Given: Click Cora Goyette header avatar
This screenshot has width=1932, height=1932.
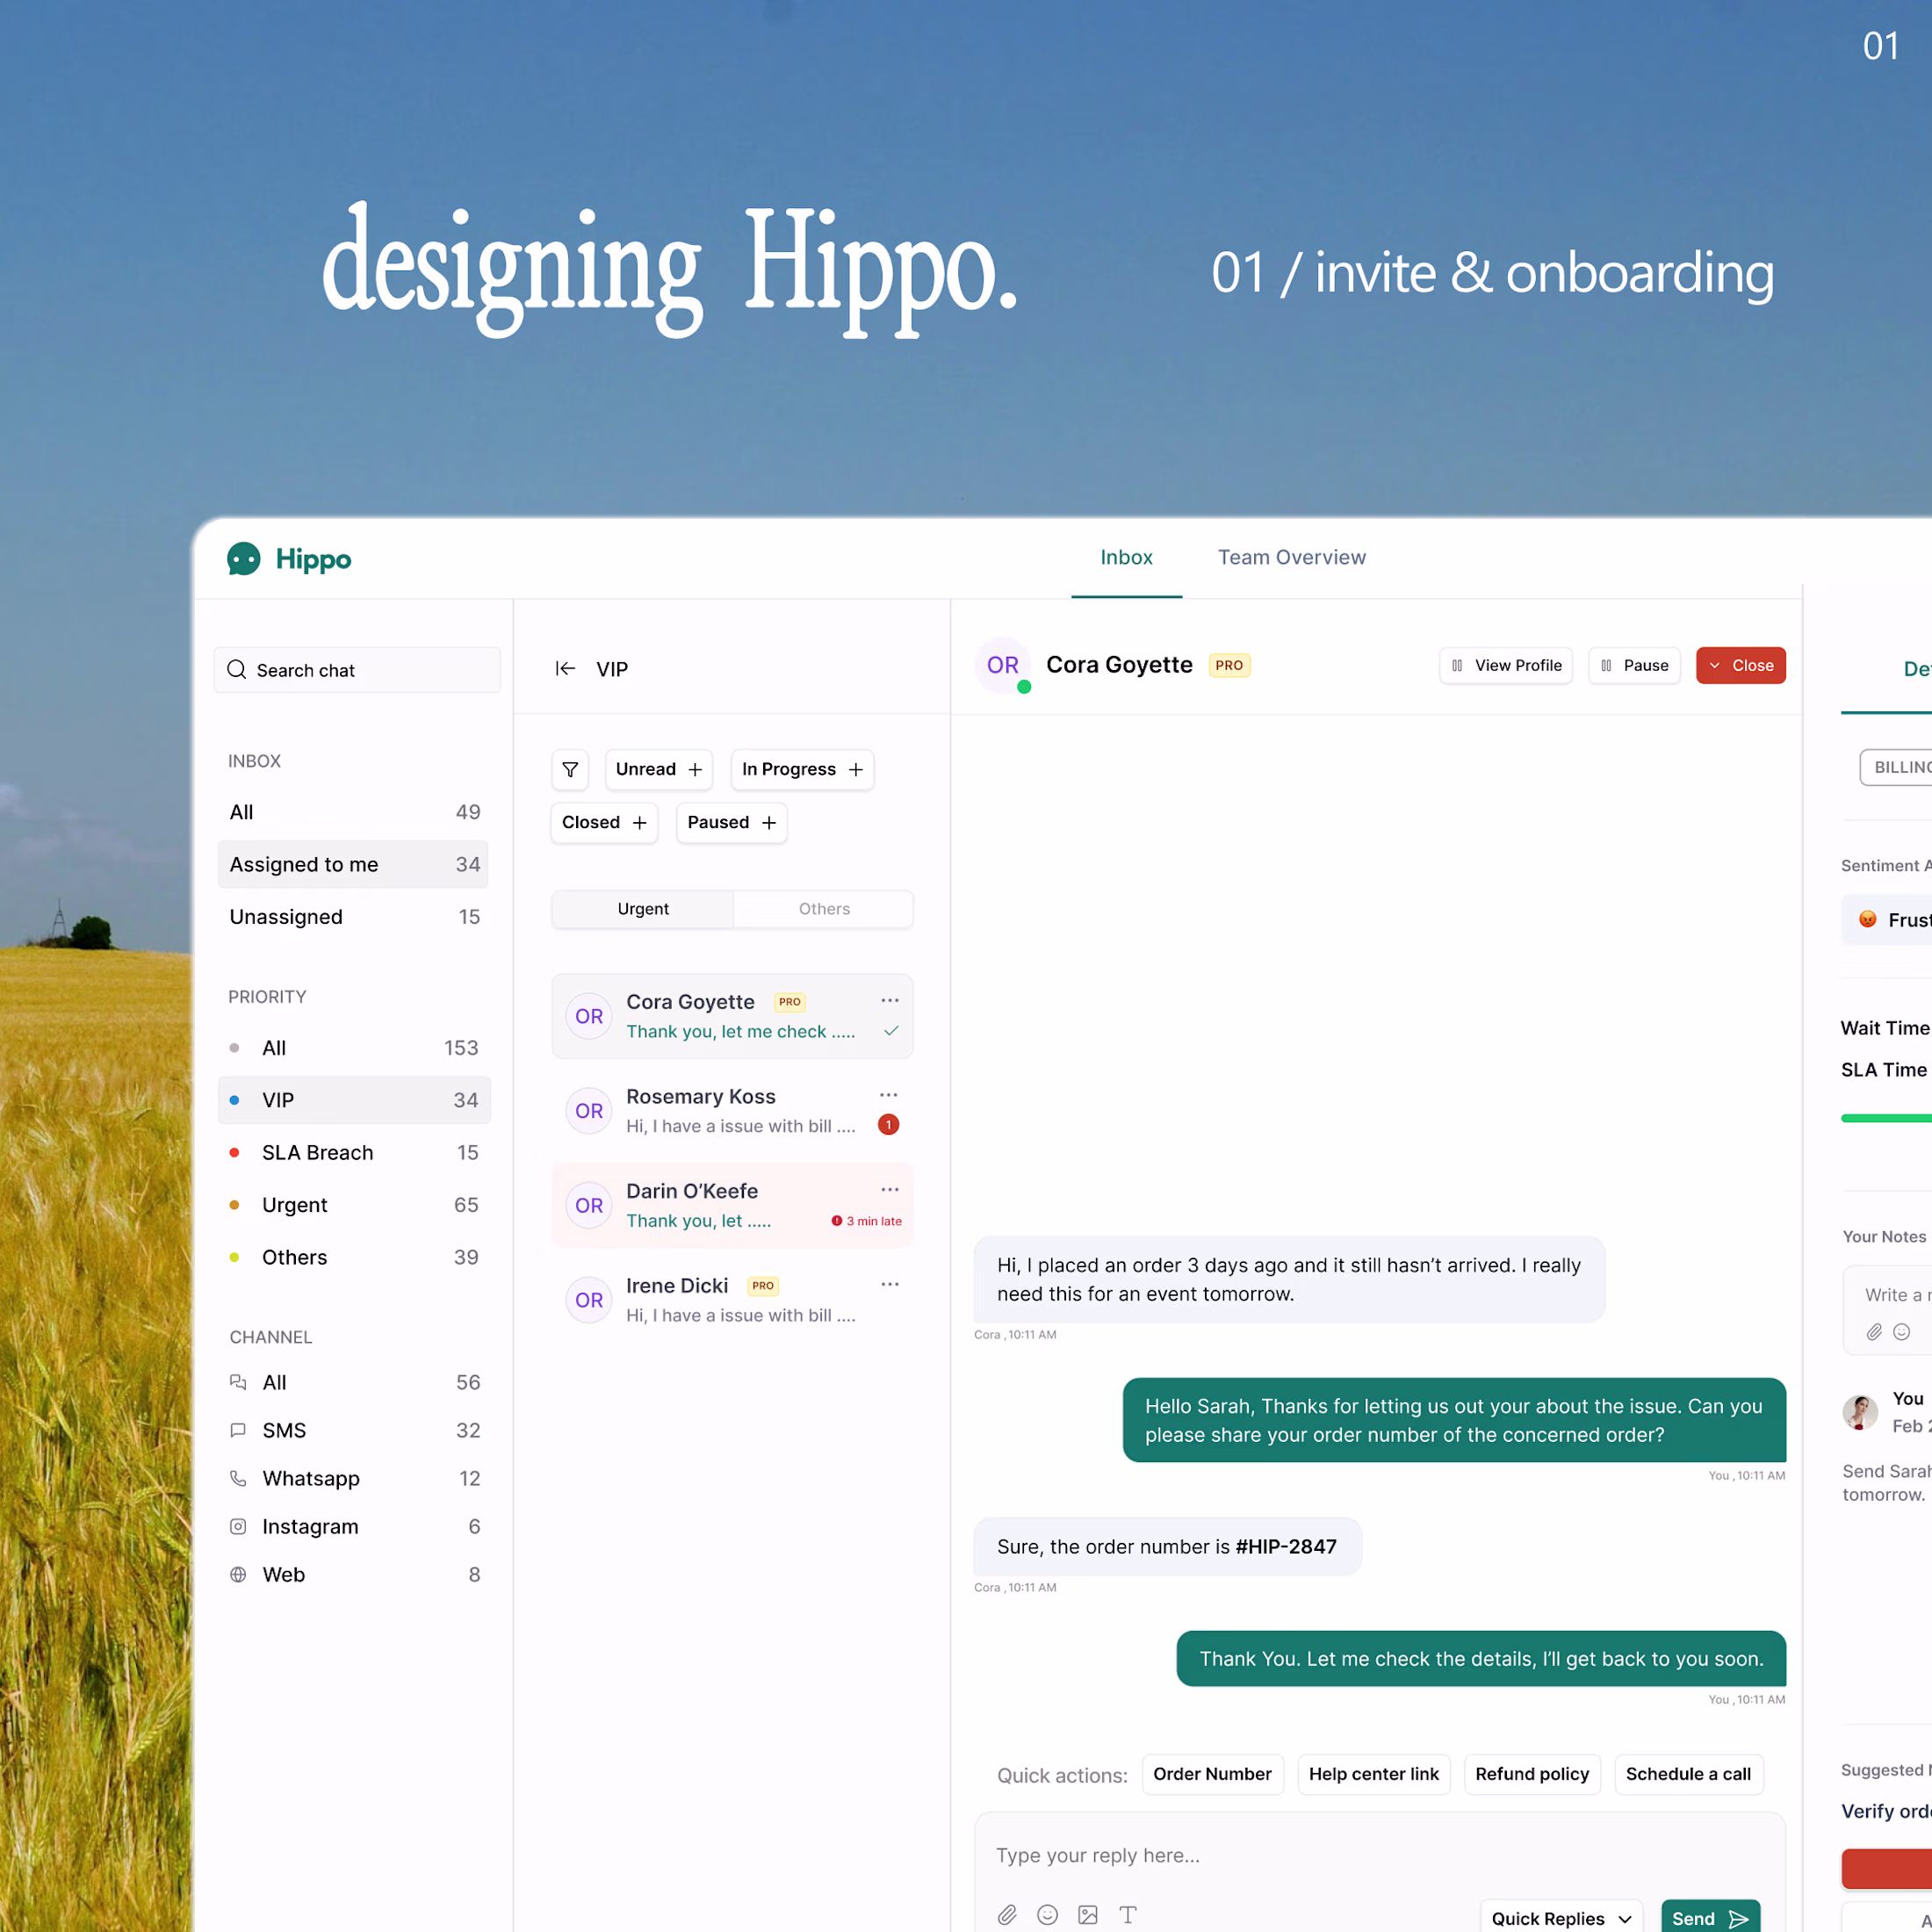Looking at the screenshot, I should pyautogui.click(x=1003, y=666).
